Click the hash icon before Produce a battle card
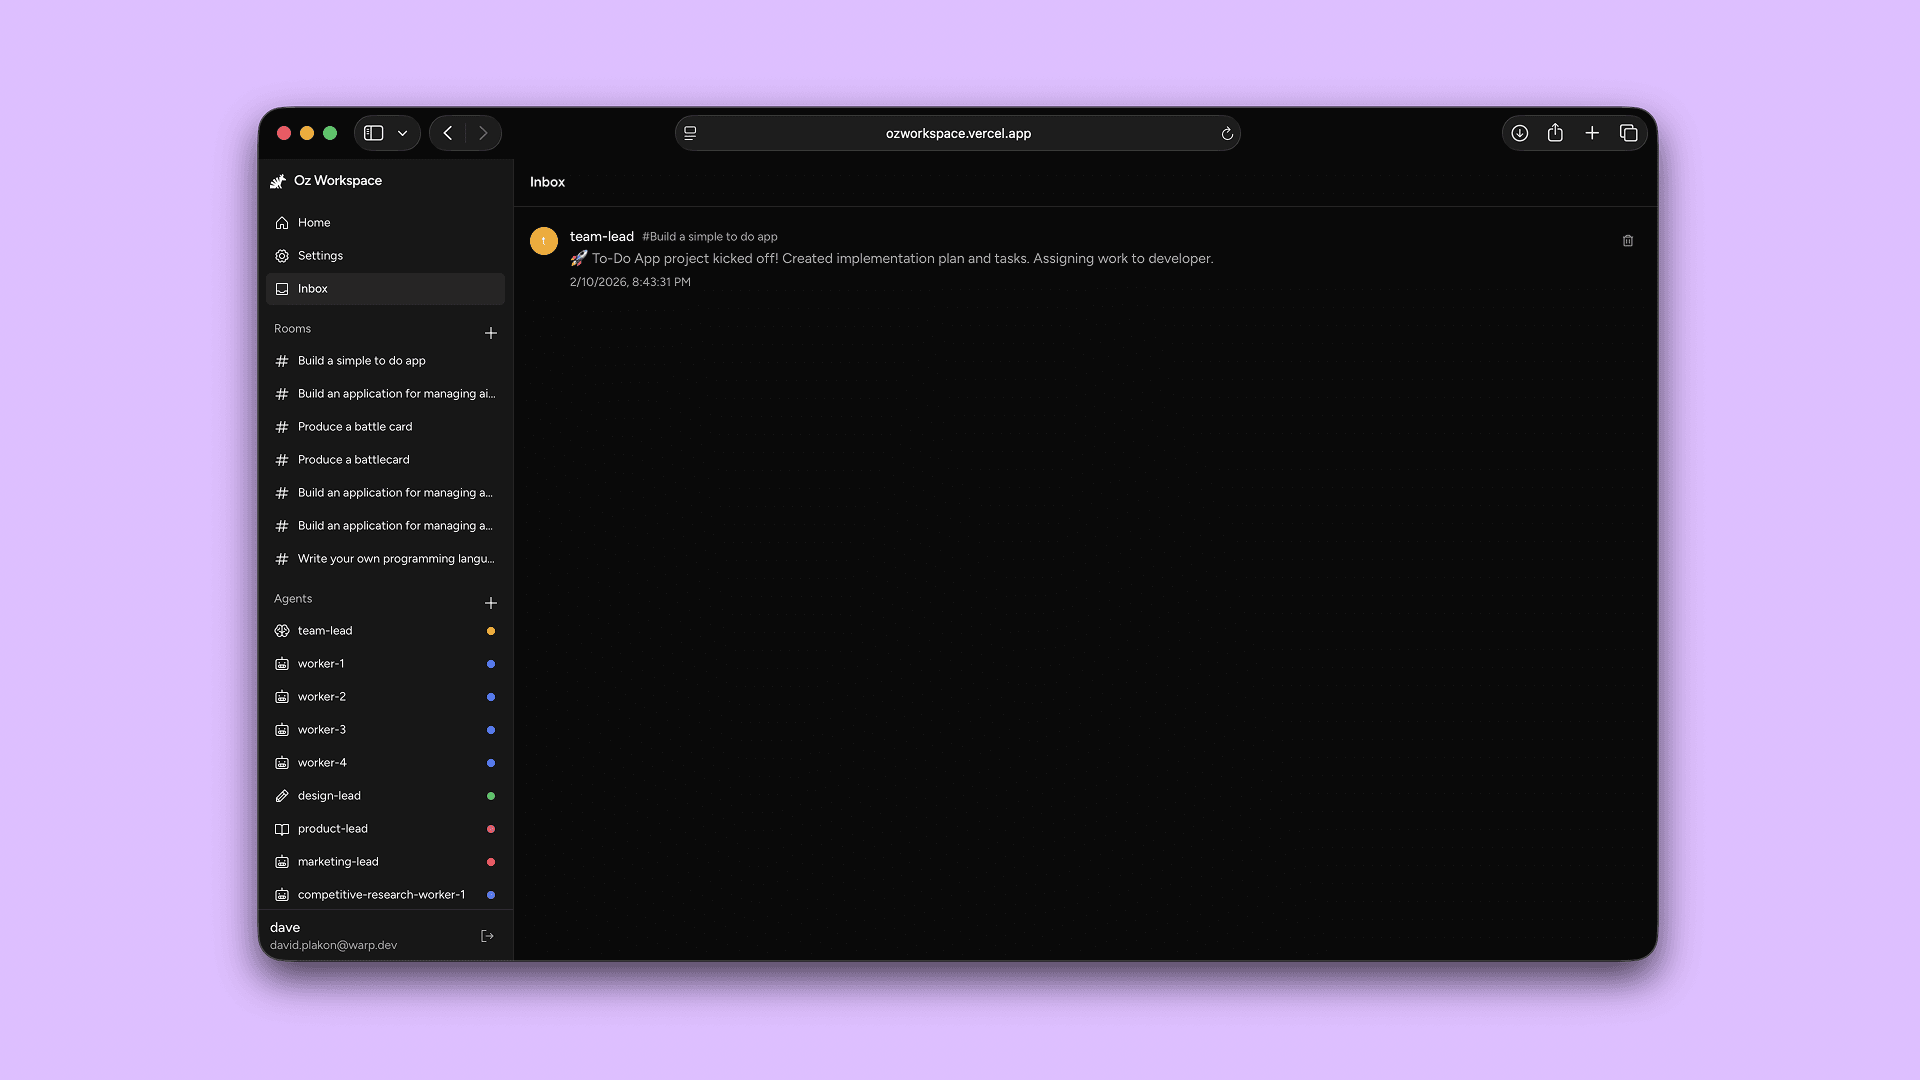 (x=281, y=427)
